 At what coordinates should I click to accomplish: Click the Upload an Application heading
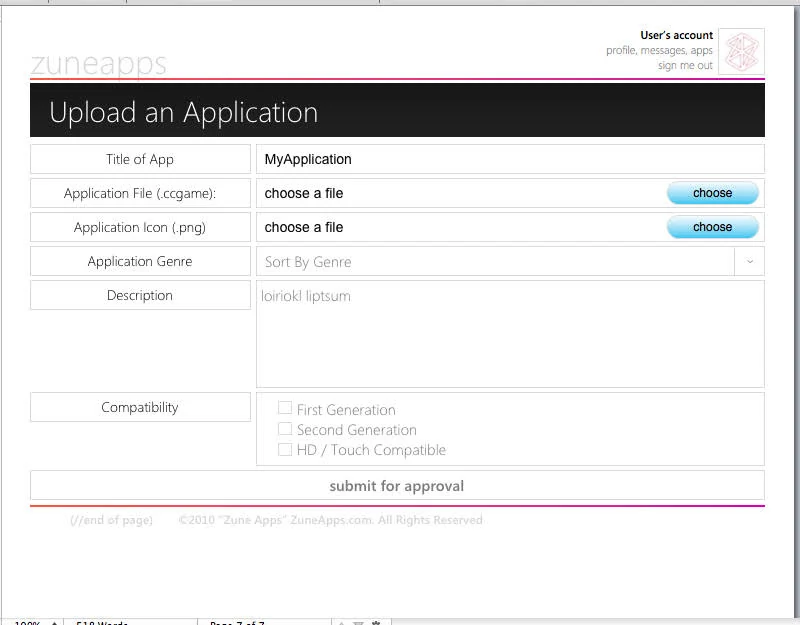click(184, 112)
